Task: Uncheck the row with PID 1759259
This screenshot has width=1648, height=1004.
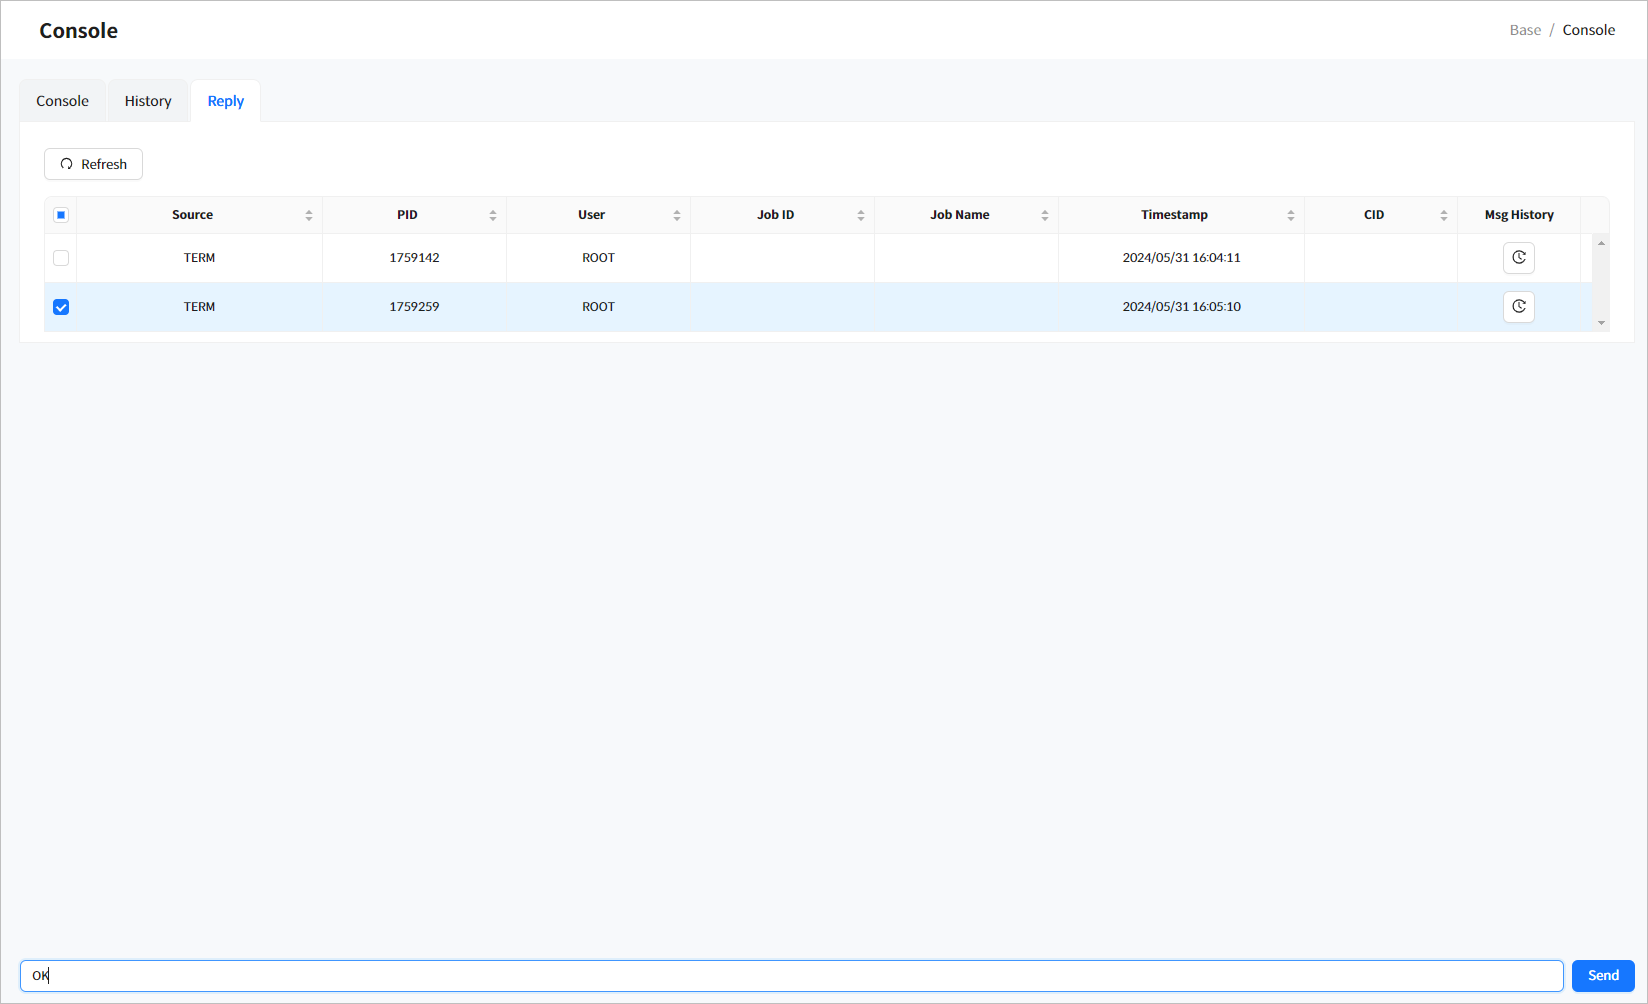Action: tap(61, 307)
